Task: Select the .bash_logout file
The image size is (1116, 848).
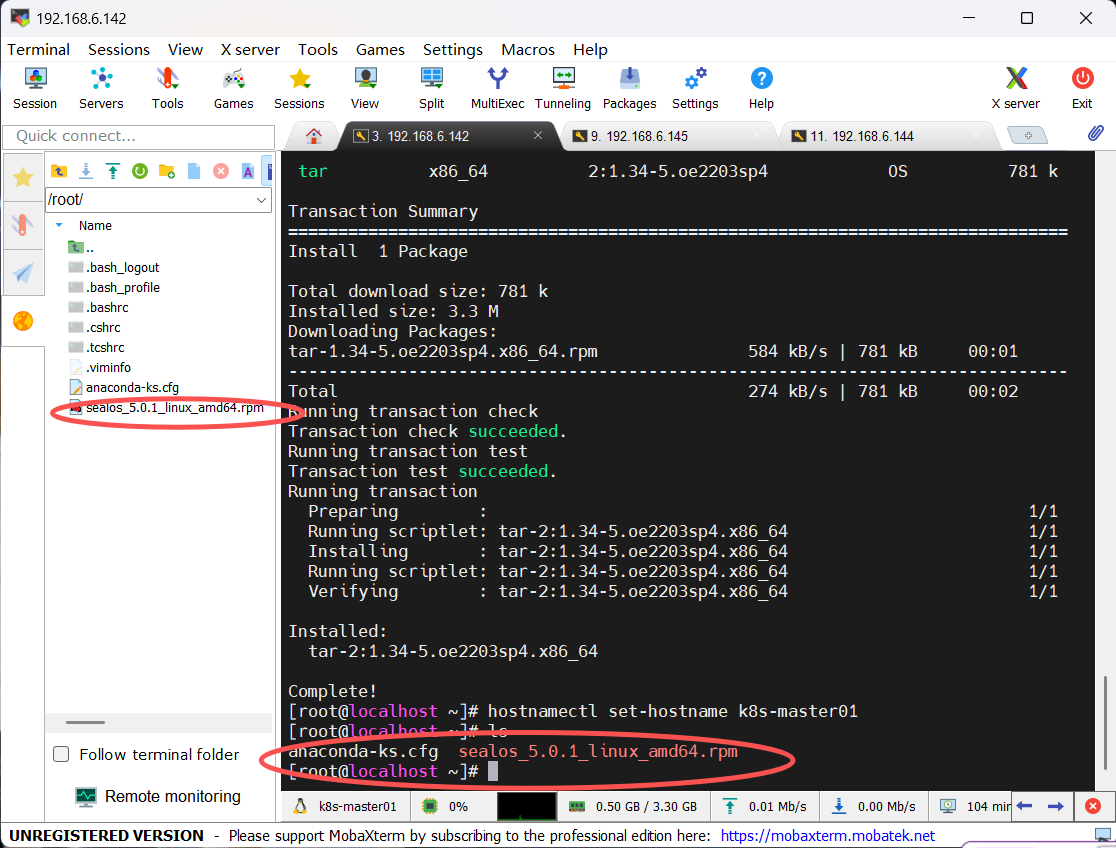Action: coord(114,268)
